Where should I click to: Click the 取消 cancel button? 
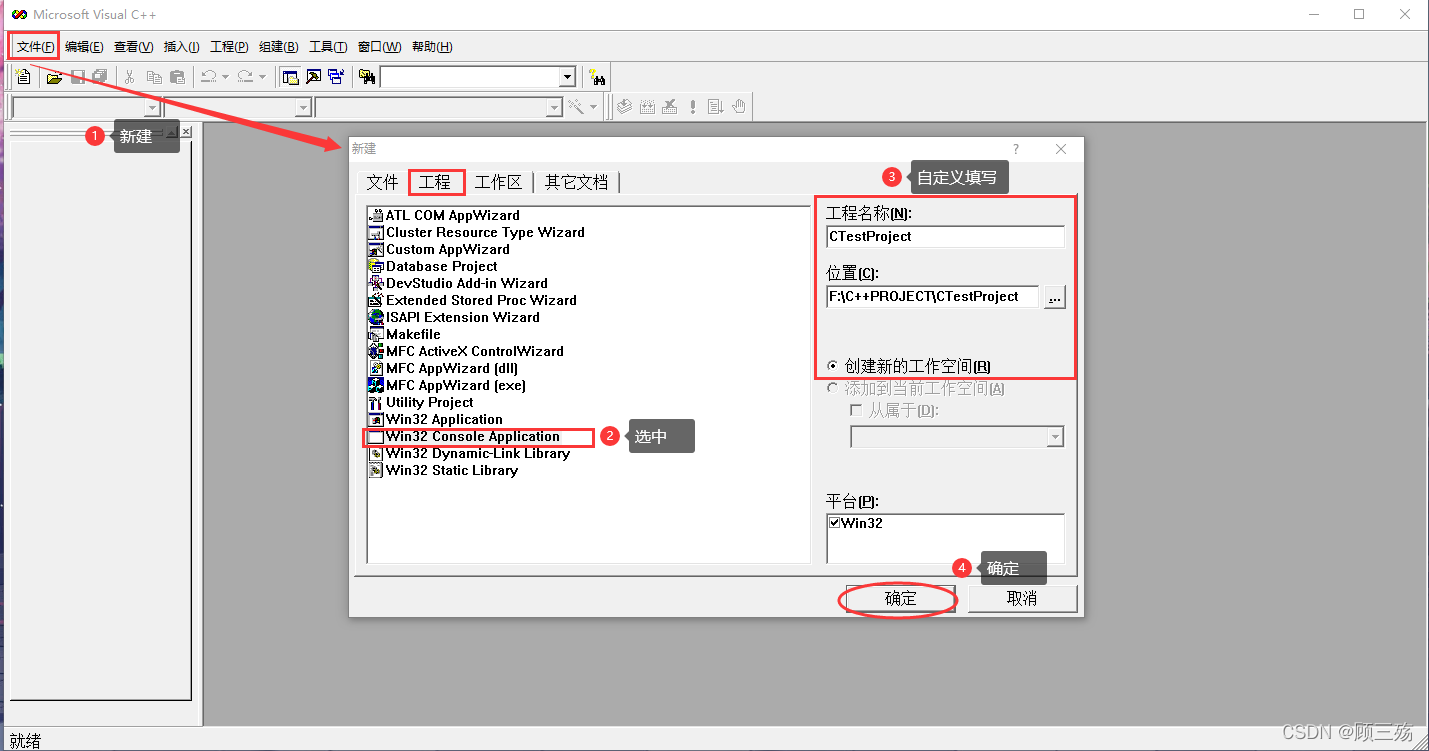[1022, 598]
